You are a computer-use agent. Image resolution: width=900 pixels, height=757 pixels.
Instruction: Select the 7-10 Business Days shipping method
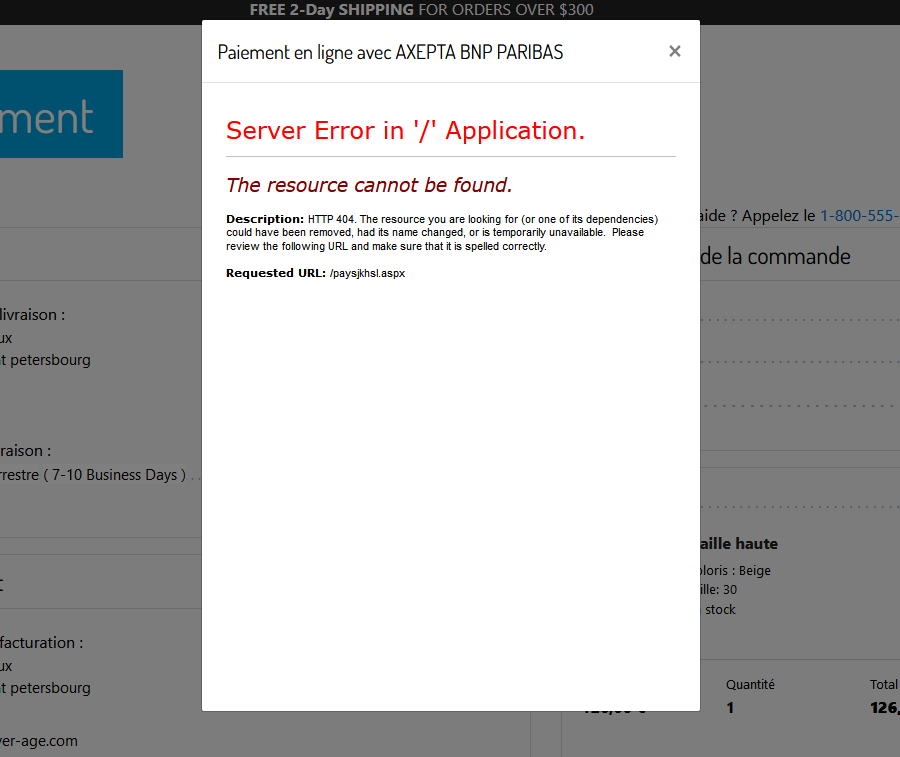93,475
